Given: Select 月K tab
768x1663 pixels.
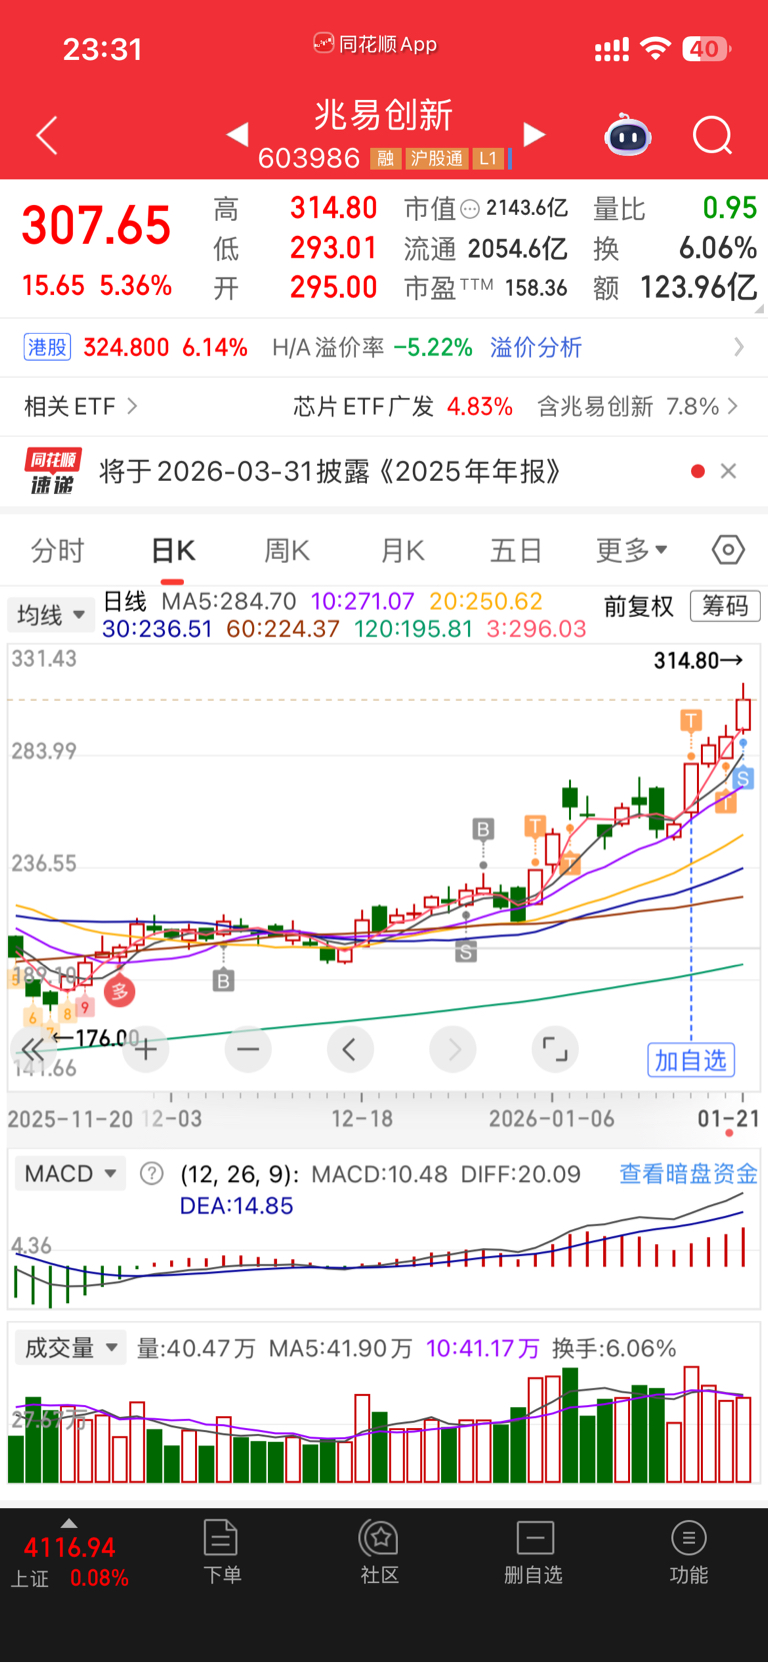Looking at the screenshot, I should [403, 550].
